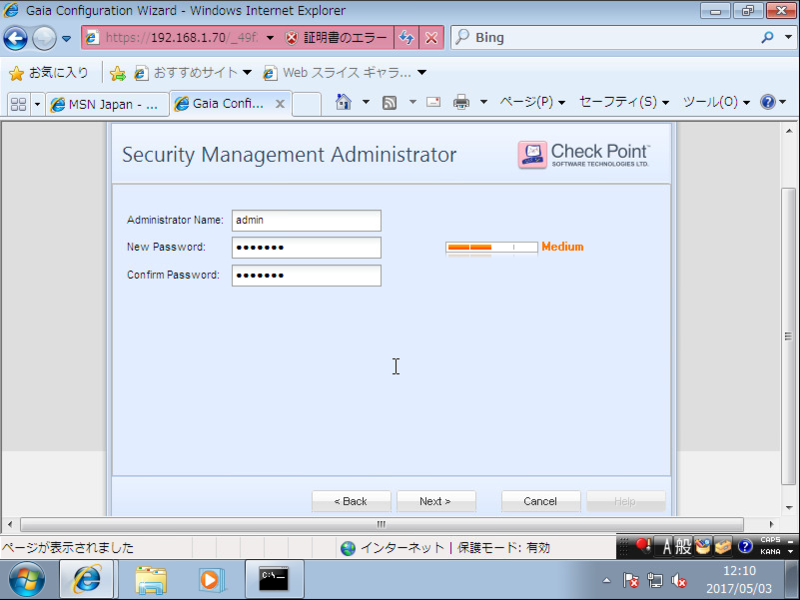The height and width of the screenshot is (600, 800).
Task: Expand the Print options dropdown arrow
Action: pyautogui.click(x=483, y=102)
